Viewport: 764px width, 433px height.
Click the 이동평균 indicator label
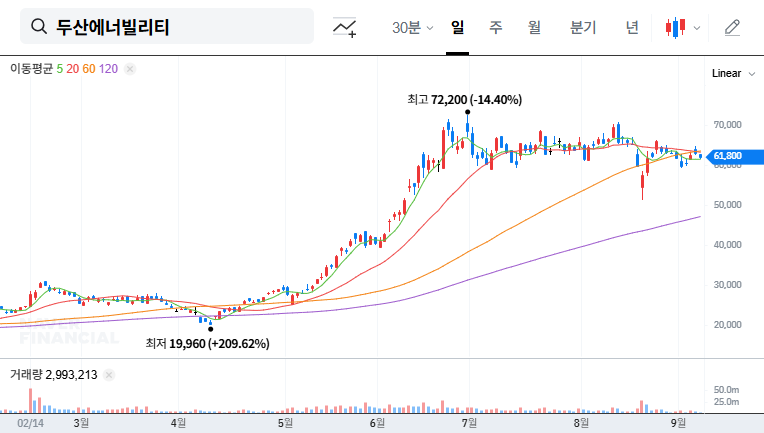click(x=32, y=69)
